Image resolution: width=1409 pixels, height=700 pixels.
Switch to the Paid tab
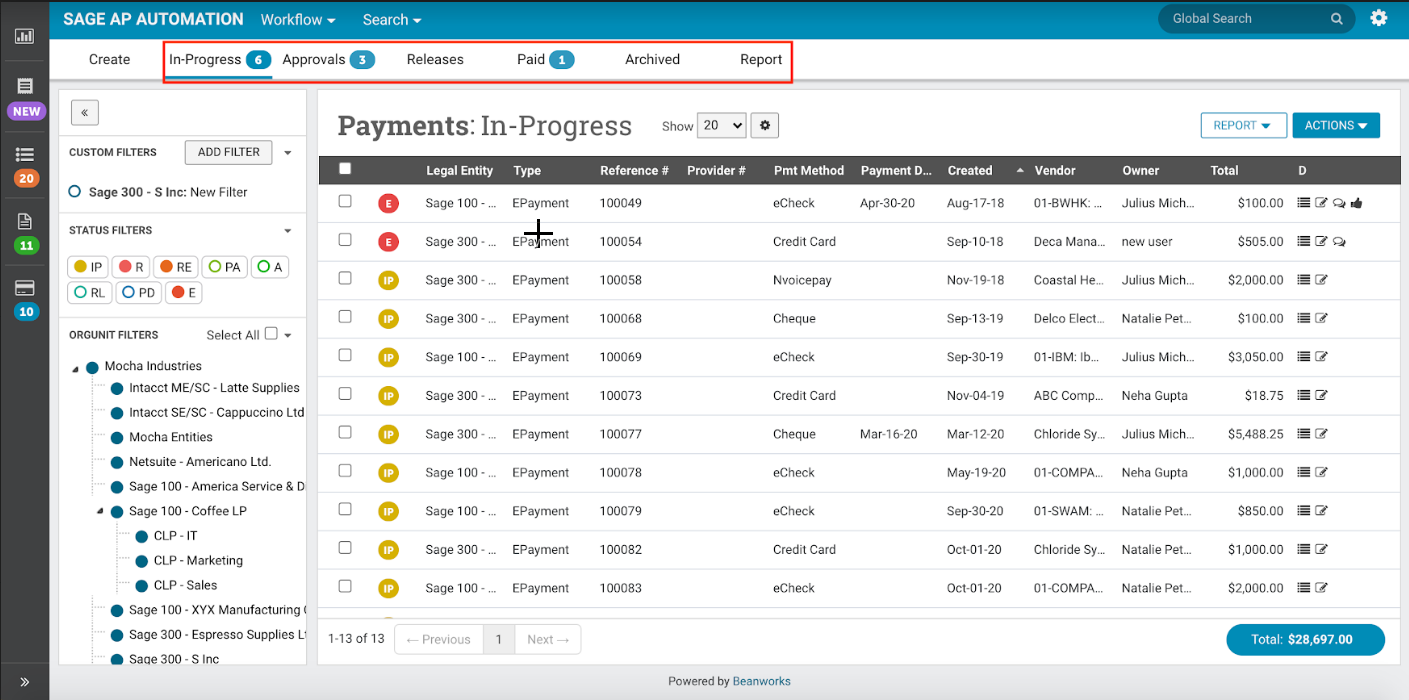click(x=546, y=60)
